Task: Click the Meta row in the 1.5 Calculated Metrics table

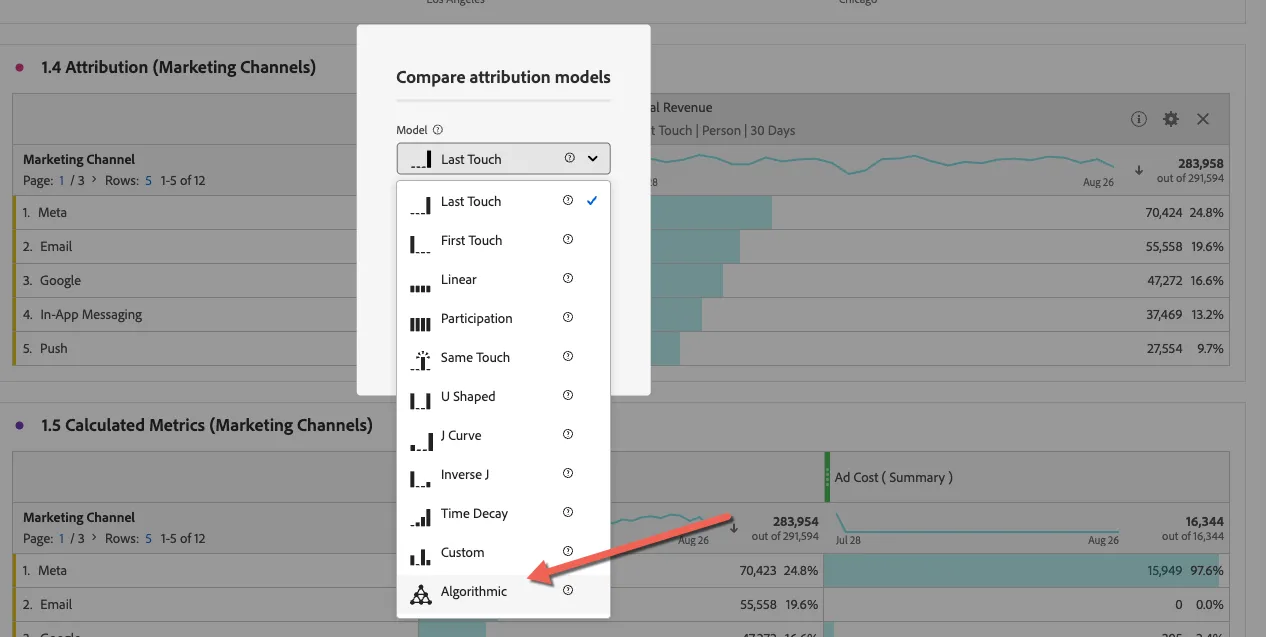Action: 623,570
